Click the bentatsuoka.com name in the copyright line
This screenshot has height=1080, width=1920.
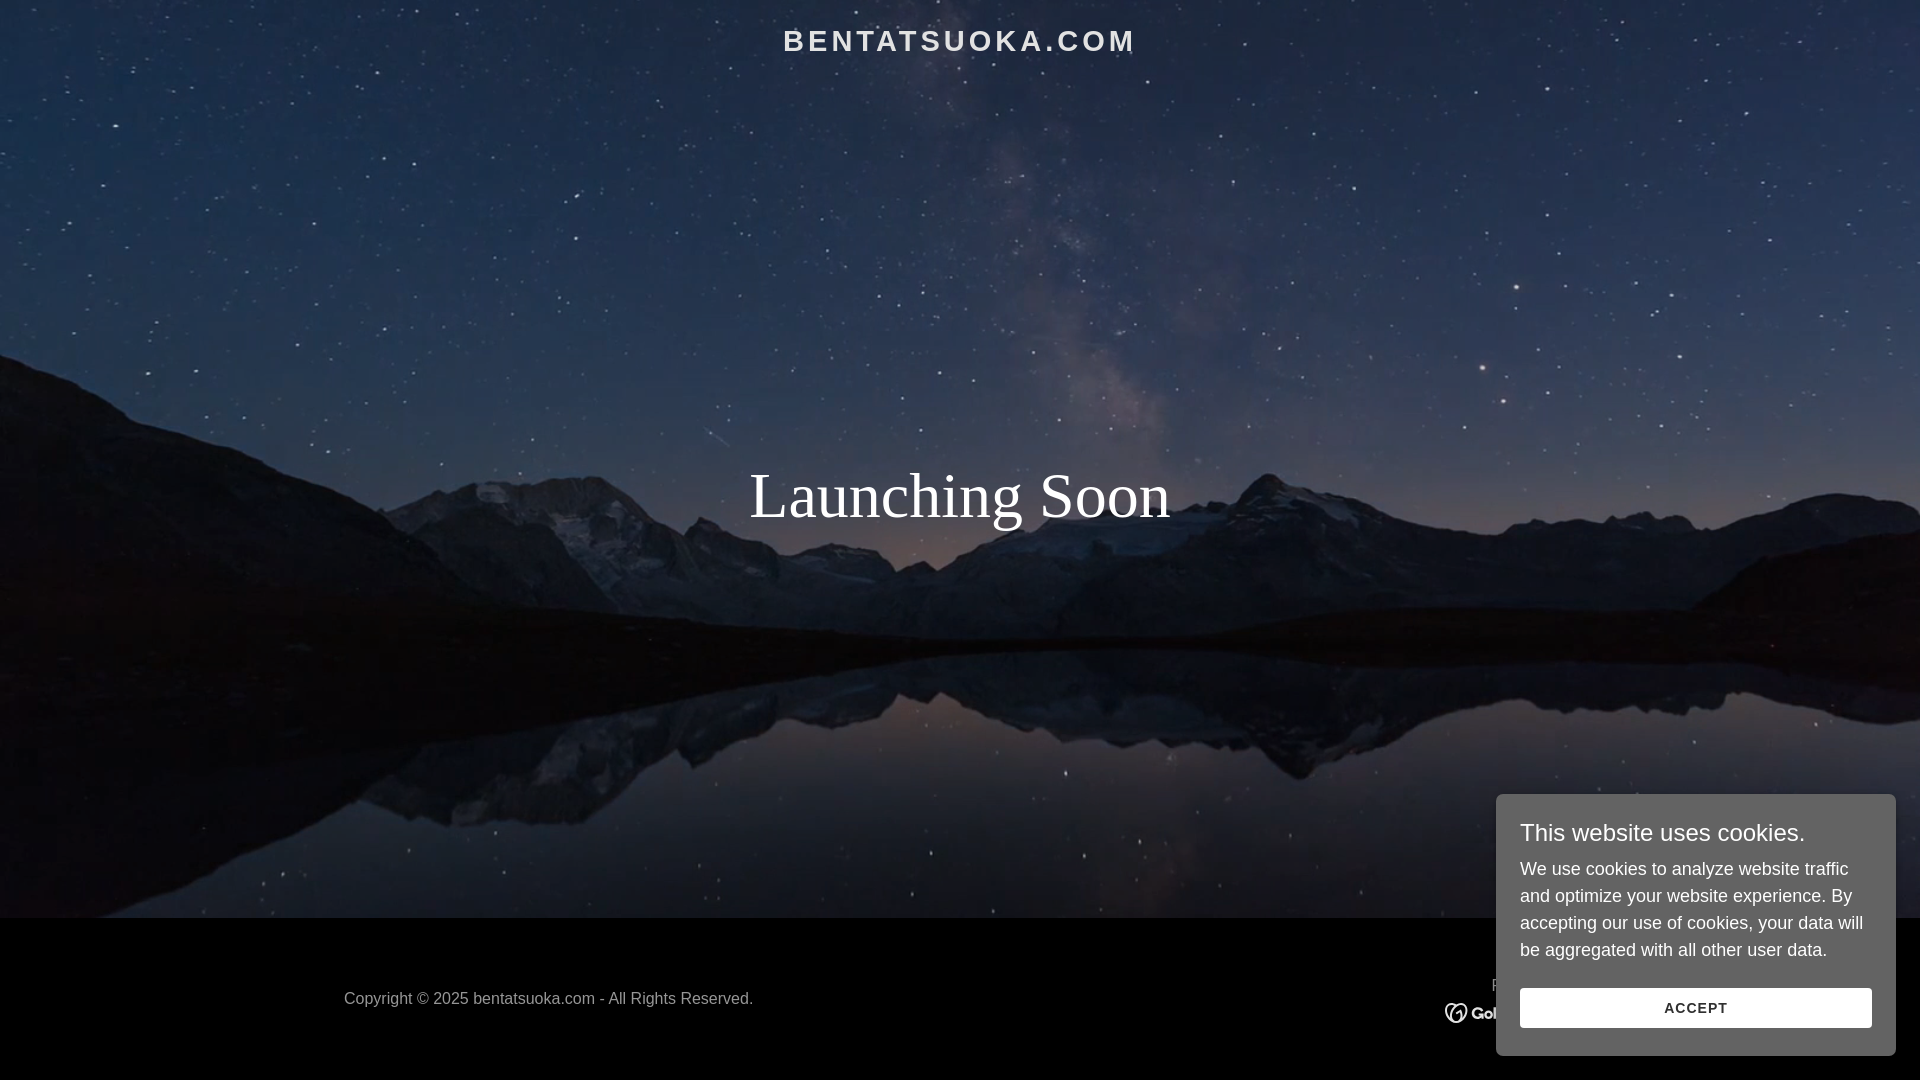[x=533, y=999]
